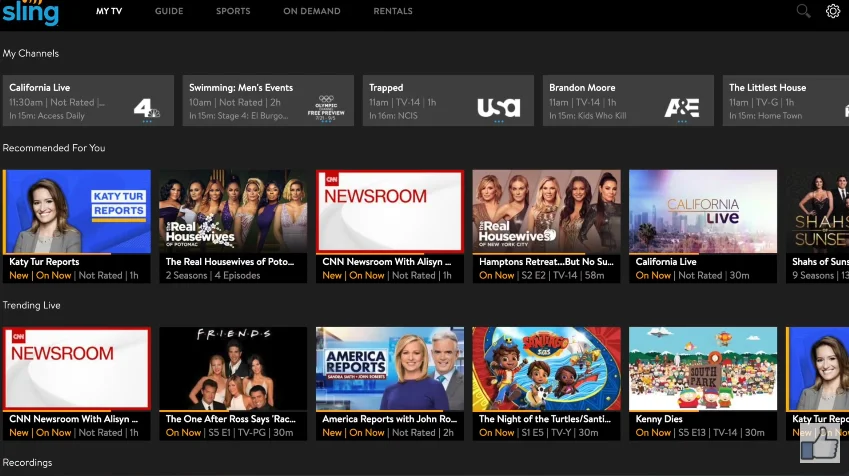The width and height of the screenshot is (849, 476).
Task: Open the settings gear icon
Action: point(833,11)
